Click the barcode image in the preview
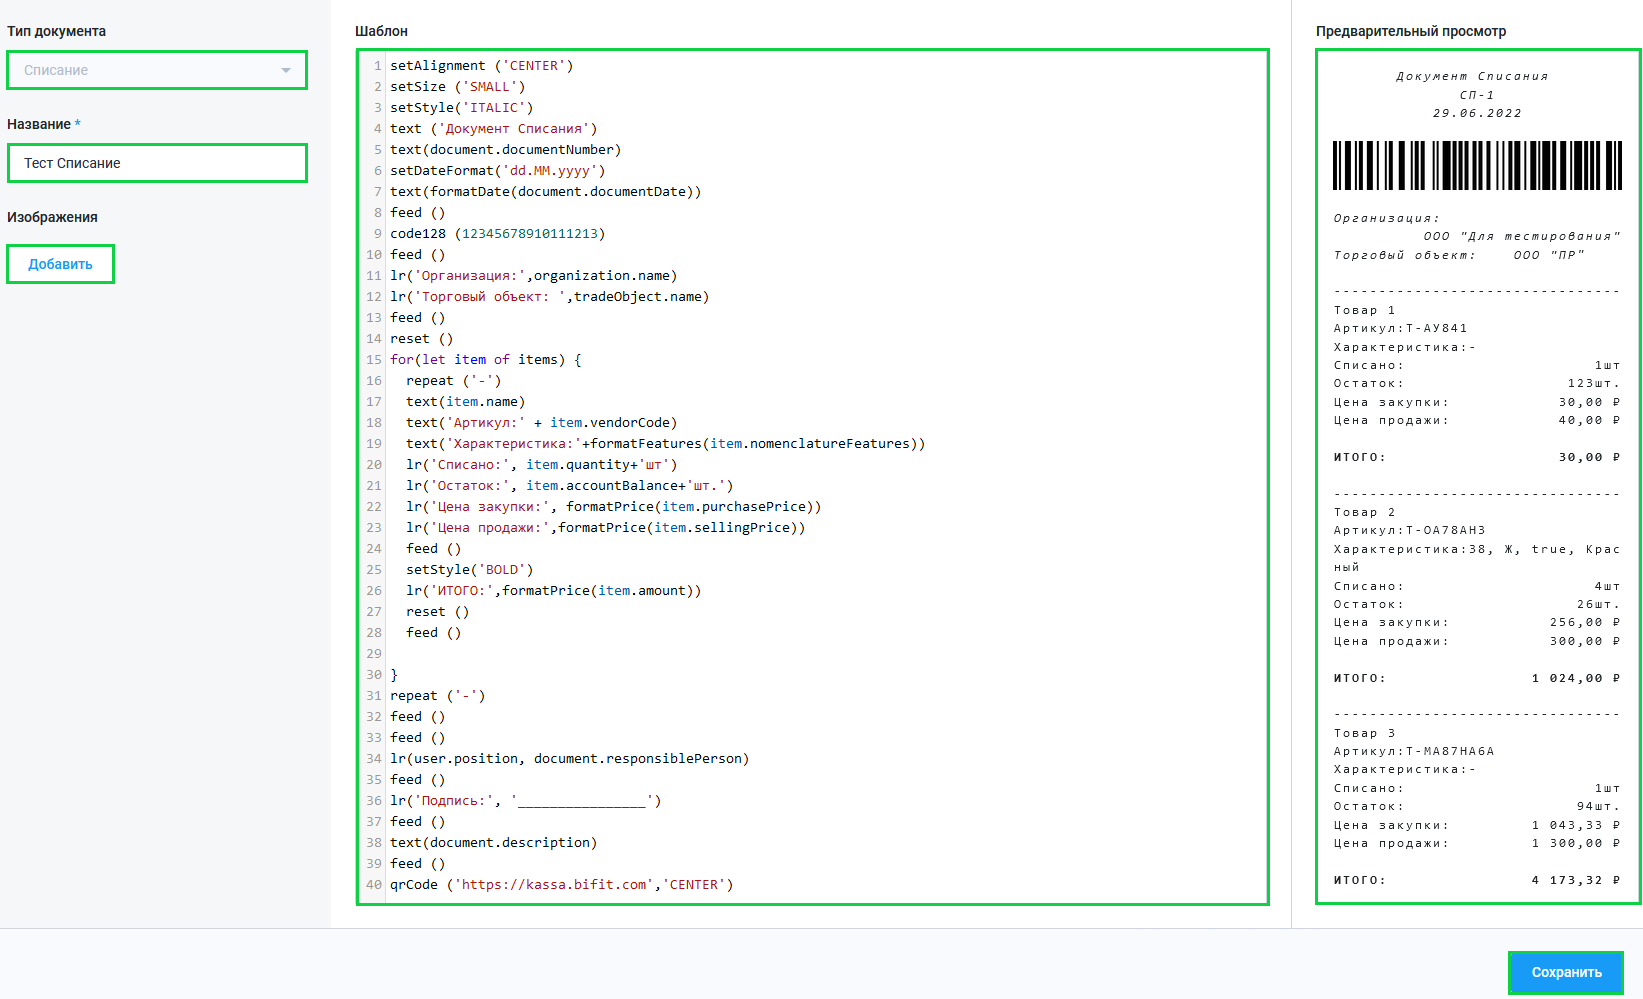 (x=1477, y=166)
